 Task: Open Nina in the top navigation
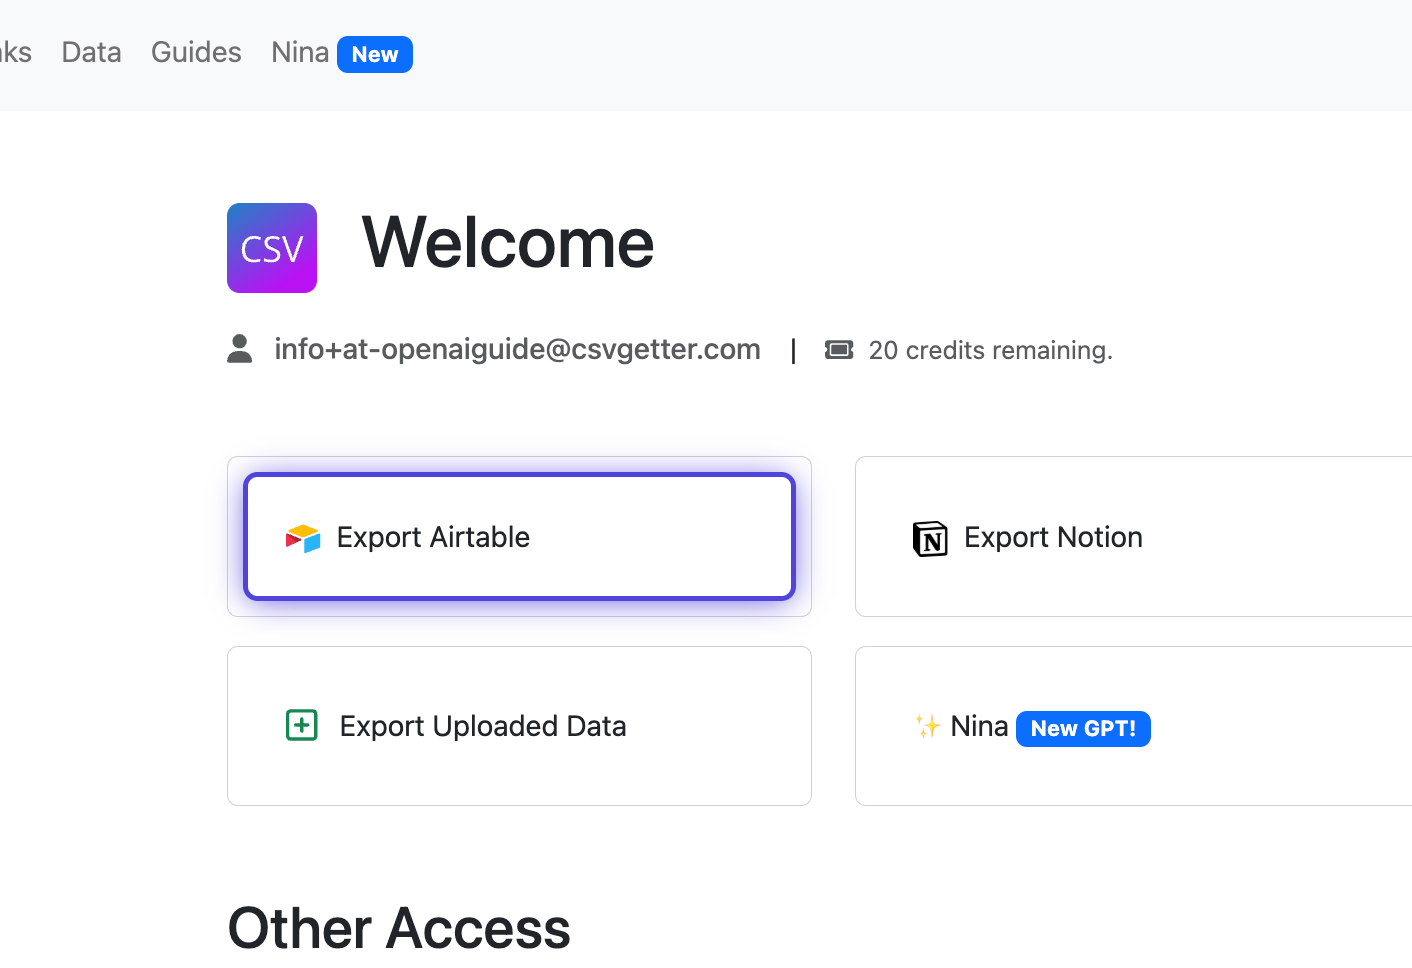click(300, 52)
